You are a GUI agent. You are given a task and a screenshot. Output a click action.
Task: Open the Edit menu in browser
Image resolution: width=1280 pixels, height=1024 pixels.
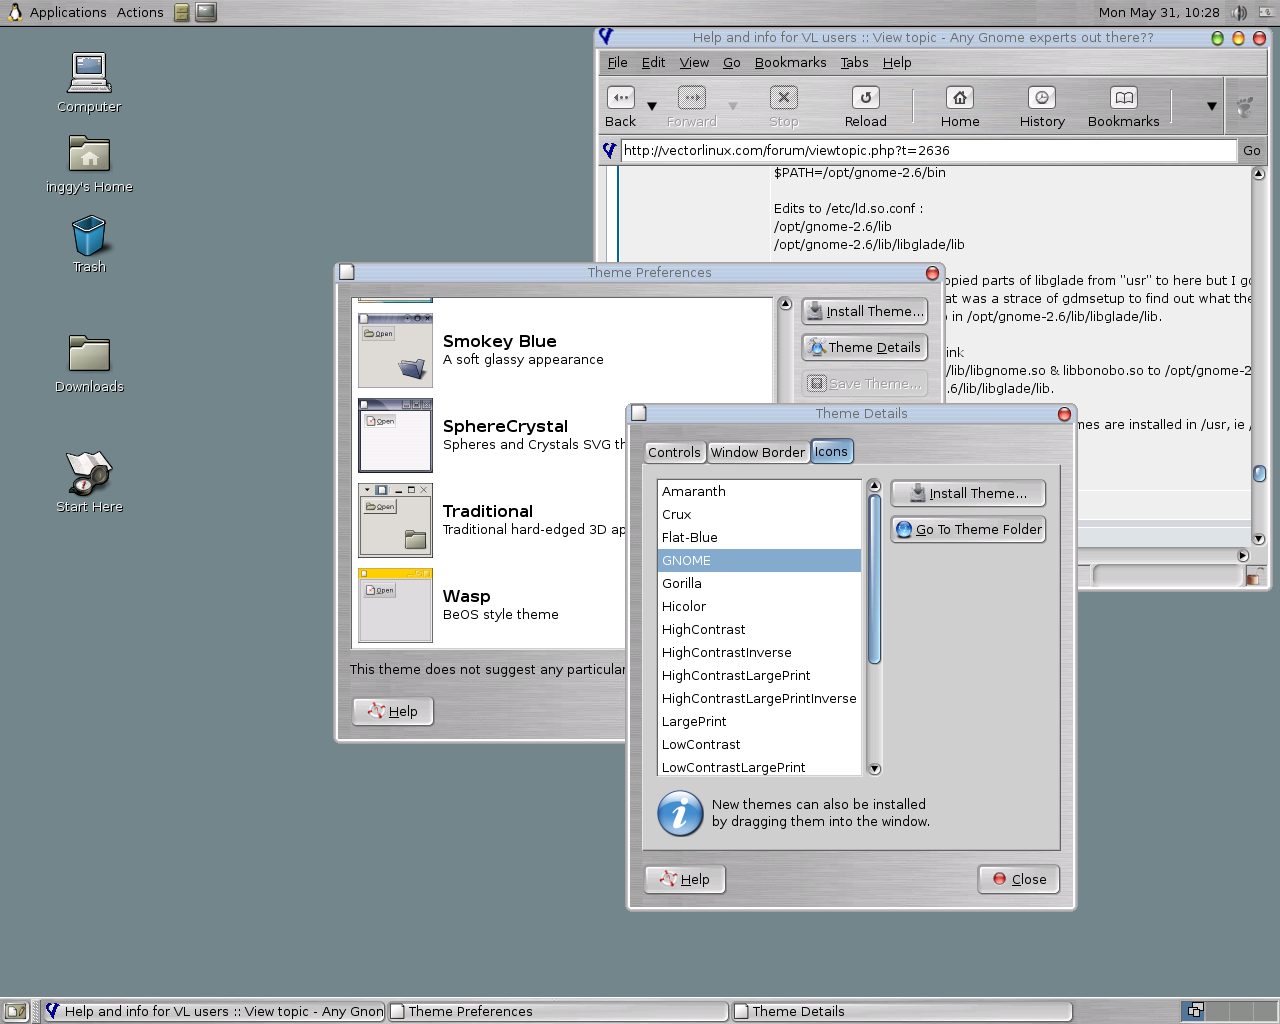pos(653,62)
